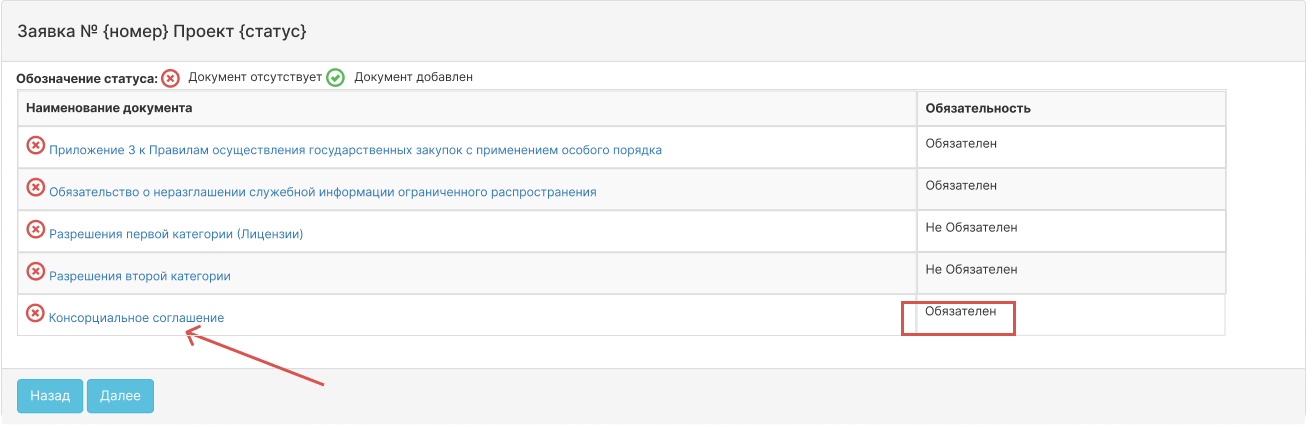The image size is (1307, 426).
Task: Click red X icon beside Консорциальное соглашение
Action: [35, 314]
